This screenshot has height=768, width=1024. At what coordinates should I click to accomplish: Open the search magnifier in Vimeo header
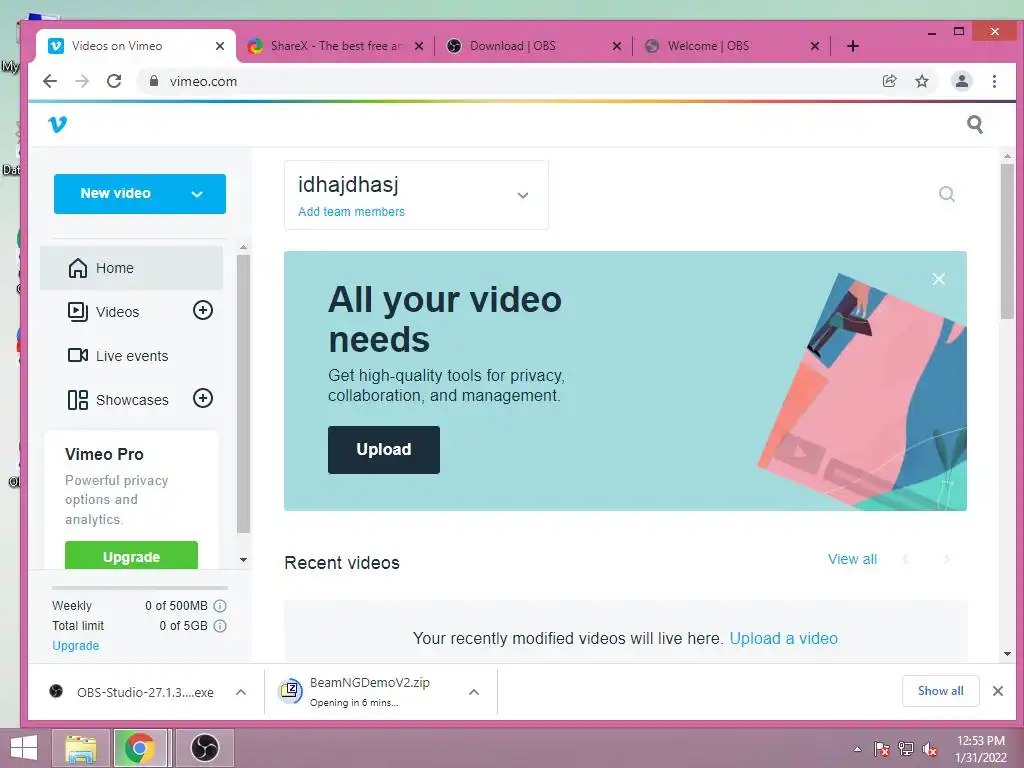(974, 124)
